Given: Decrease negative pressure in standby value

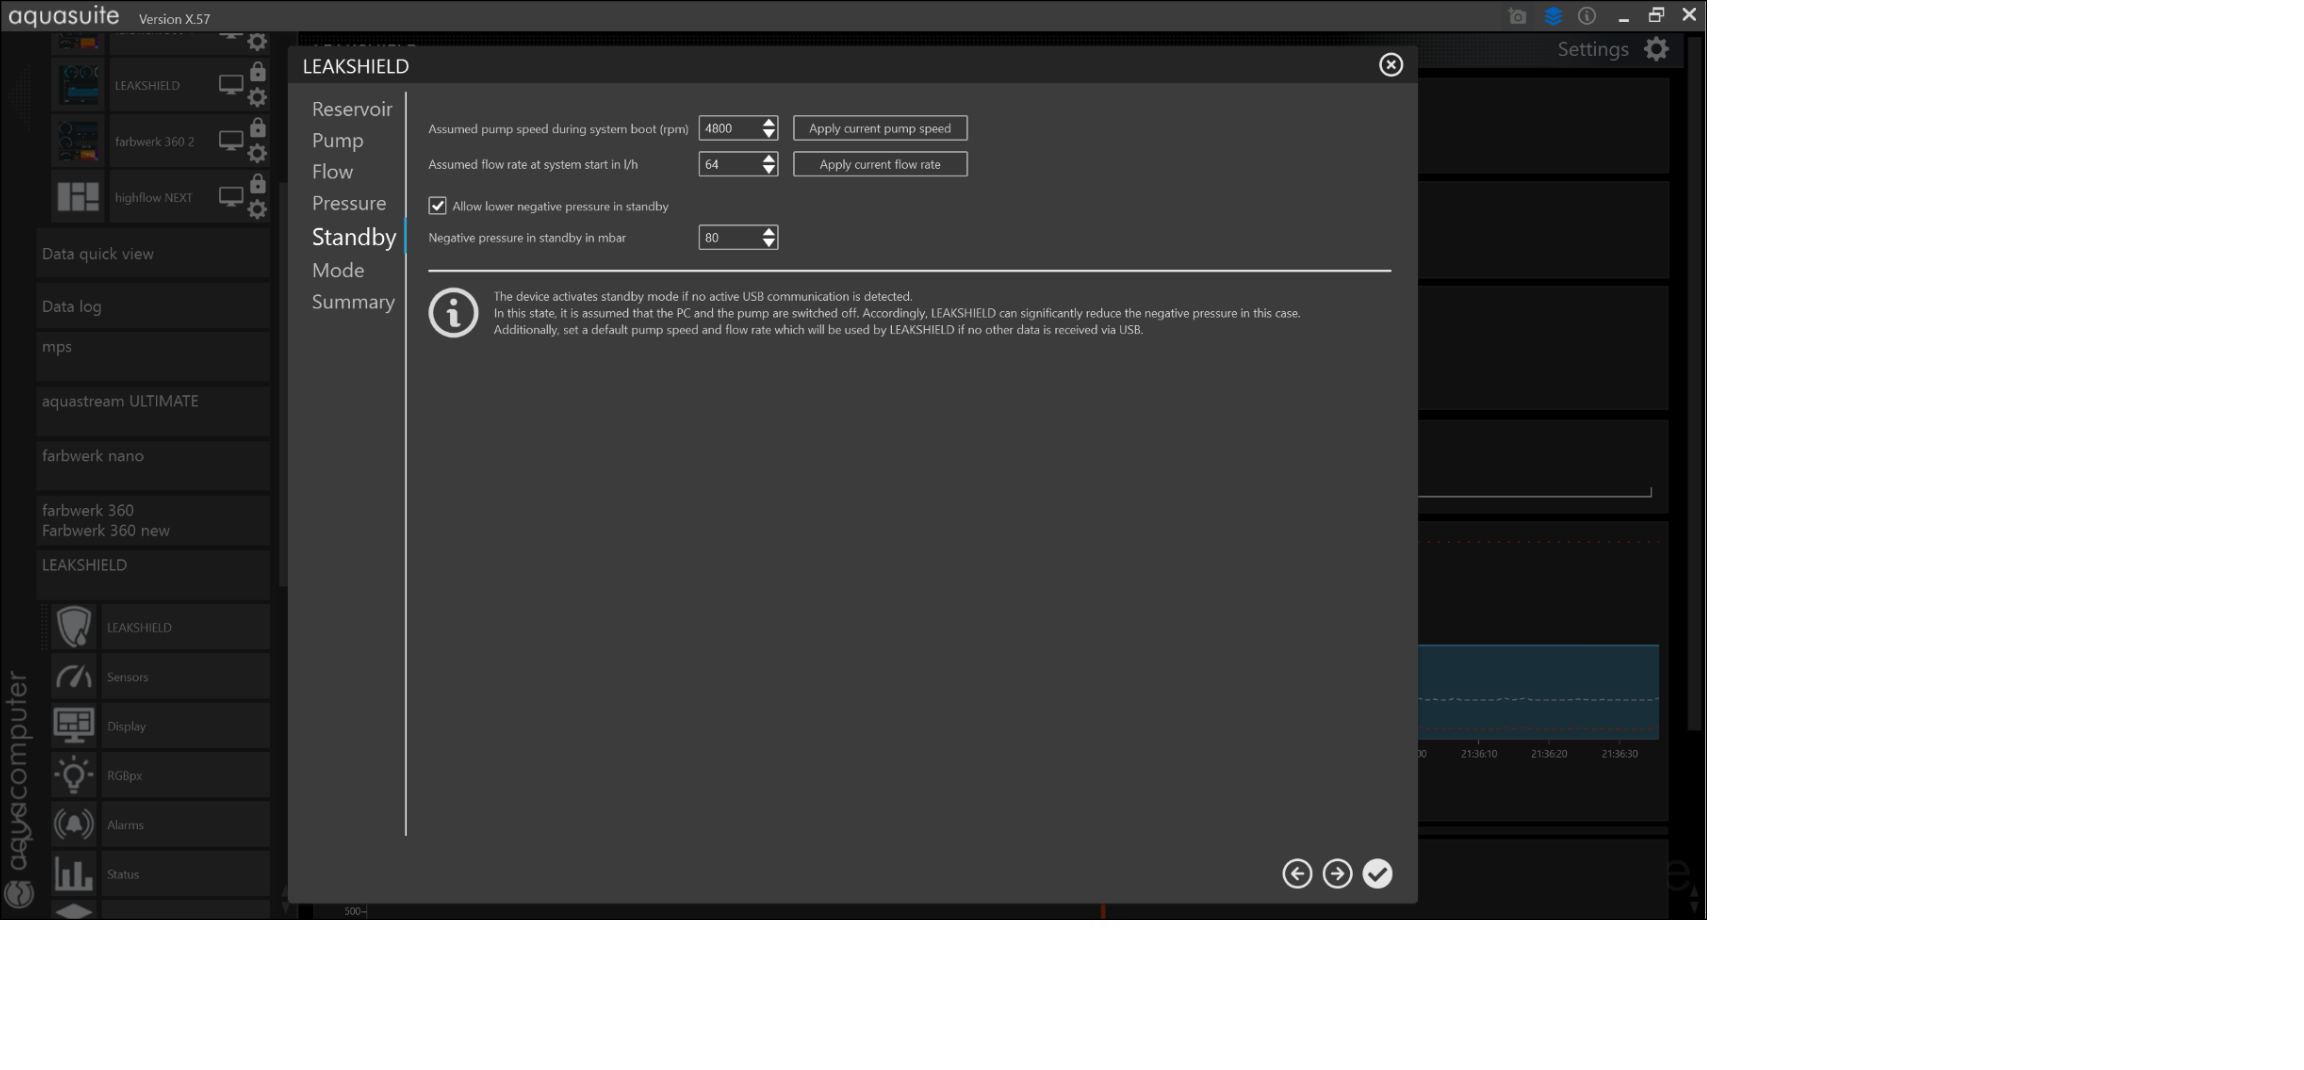Looking at the screenshot, I should [769, 243].
